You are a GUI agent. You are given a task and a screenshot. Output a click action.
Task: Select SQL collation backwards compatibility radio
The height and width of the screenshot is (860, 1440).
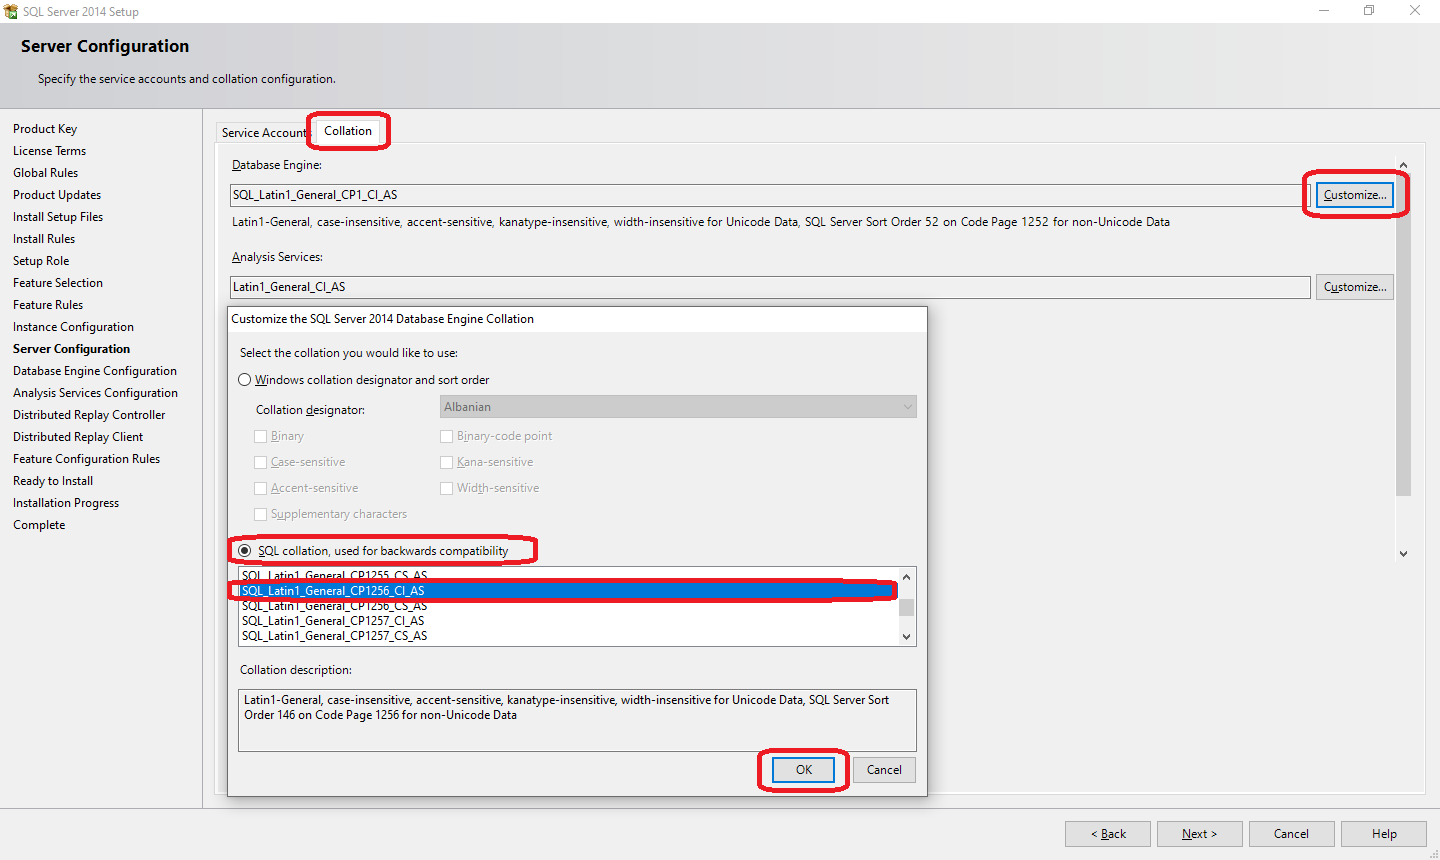[245, 551]
